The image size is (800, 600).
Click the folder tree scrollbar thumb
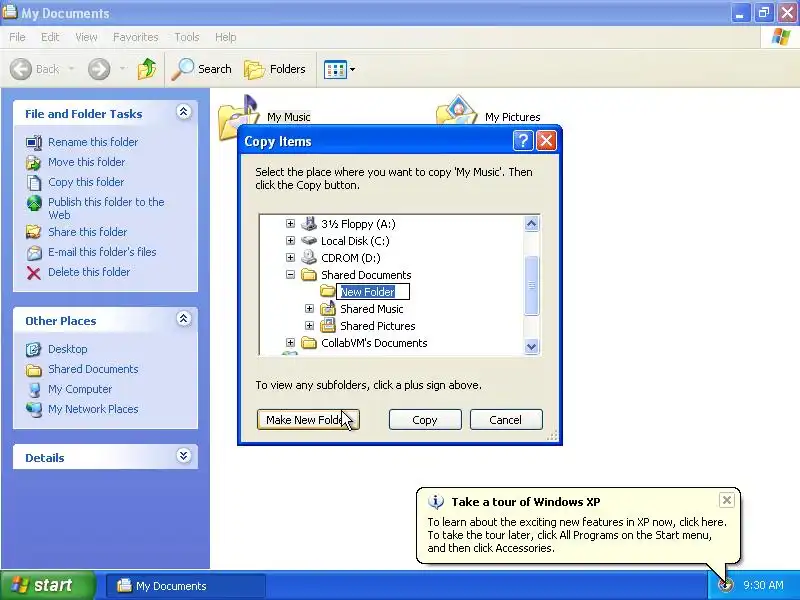point(531,285)
